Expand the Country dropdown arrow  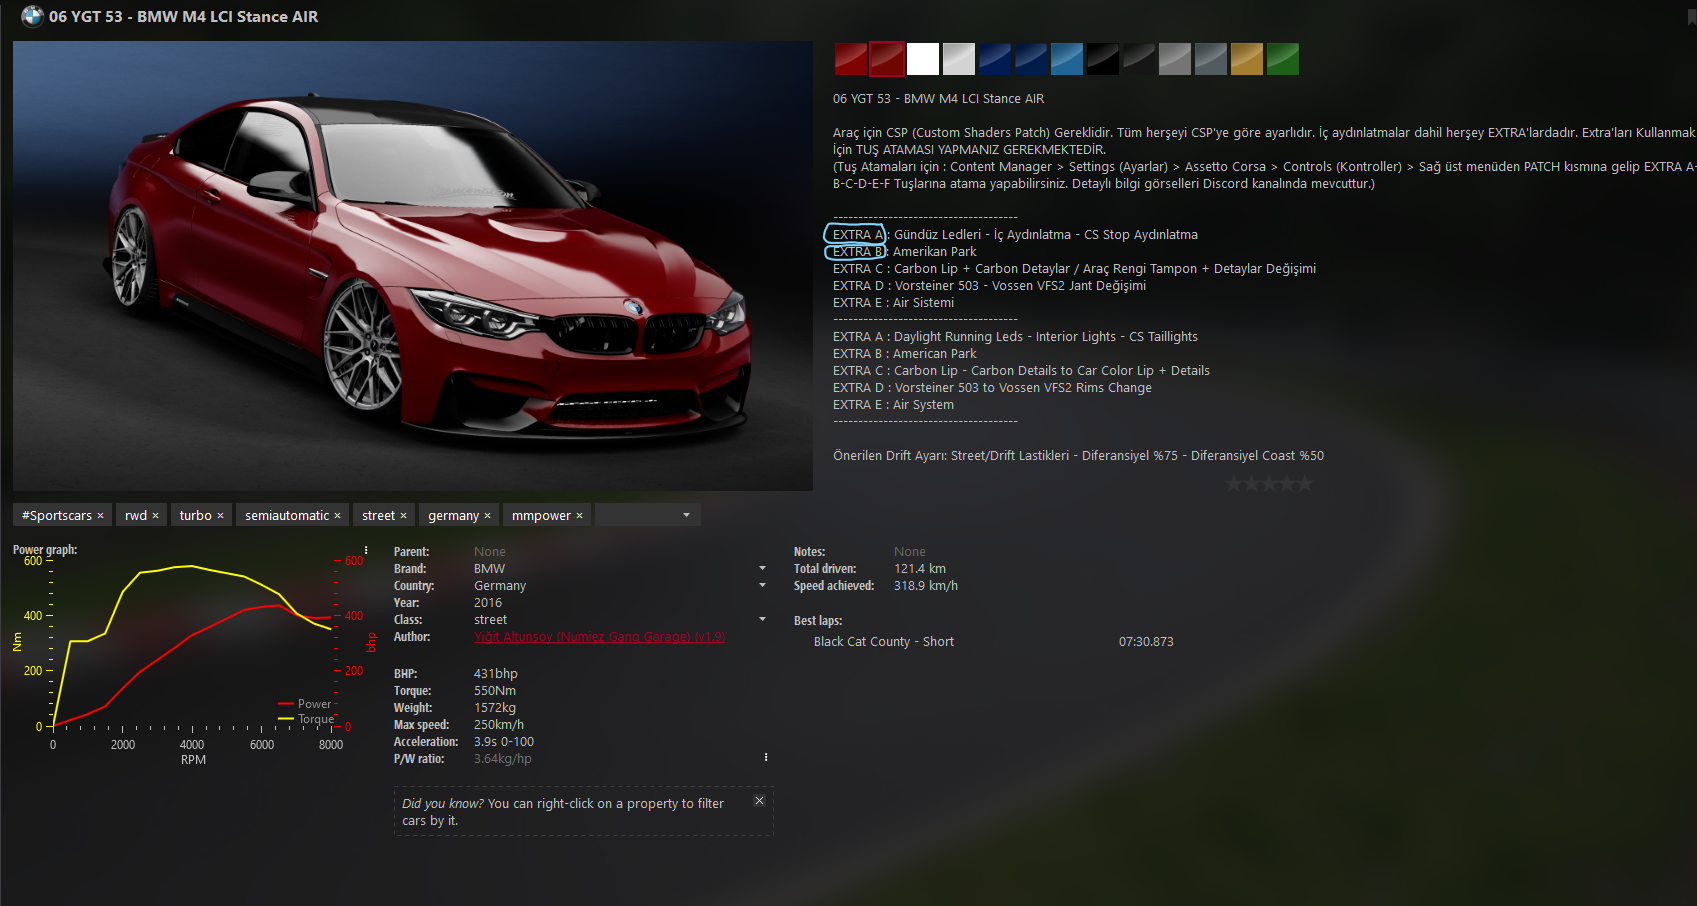pyautogui.click(x=762, y=585)
